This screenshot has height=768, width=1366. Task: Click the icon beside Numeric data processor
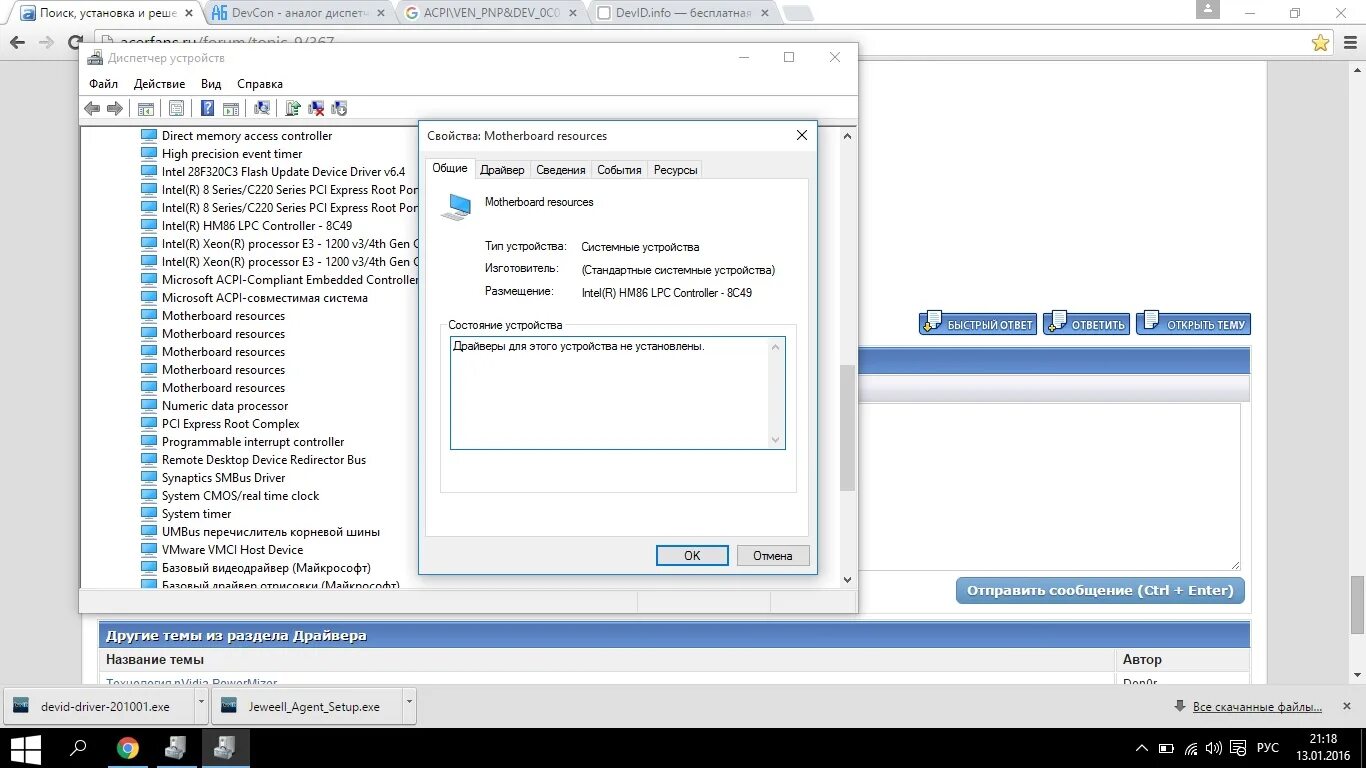(x=149, y=406)
